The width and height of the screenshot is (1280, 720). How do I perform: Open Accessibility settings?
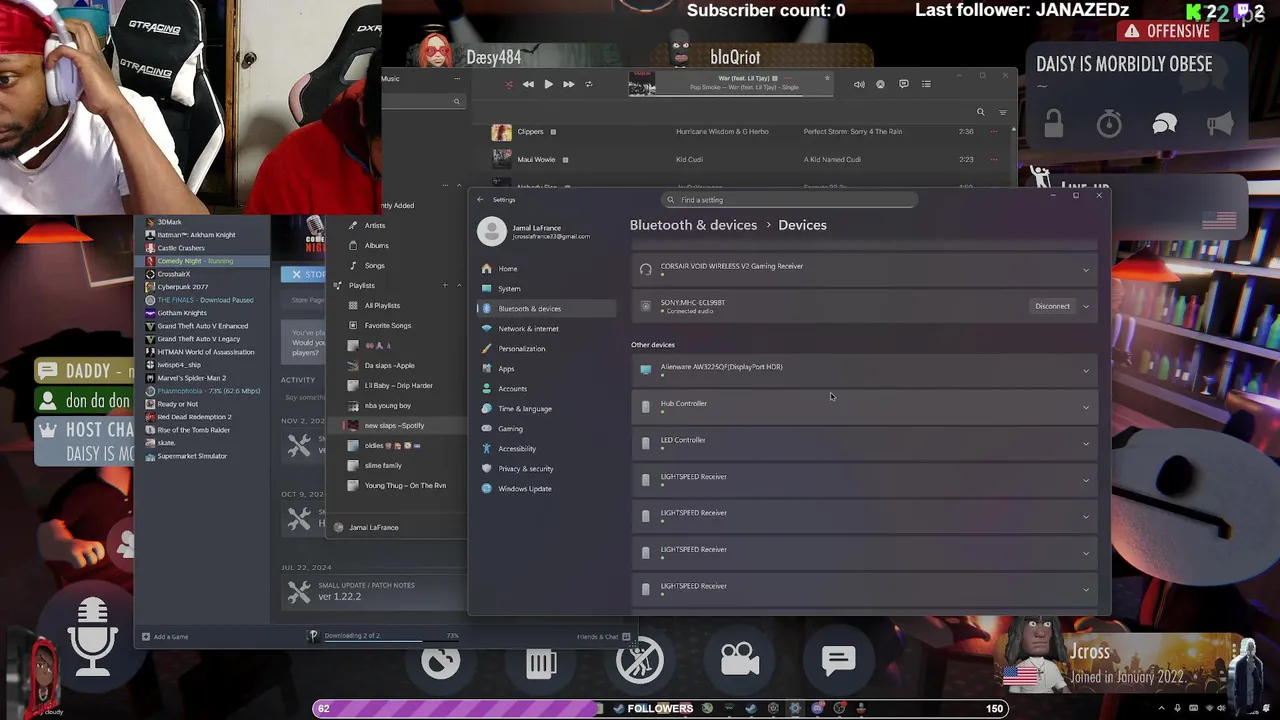click(548, 448)
